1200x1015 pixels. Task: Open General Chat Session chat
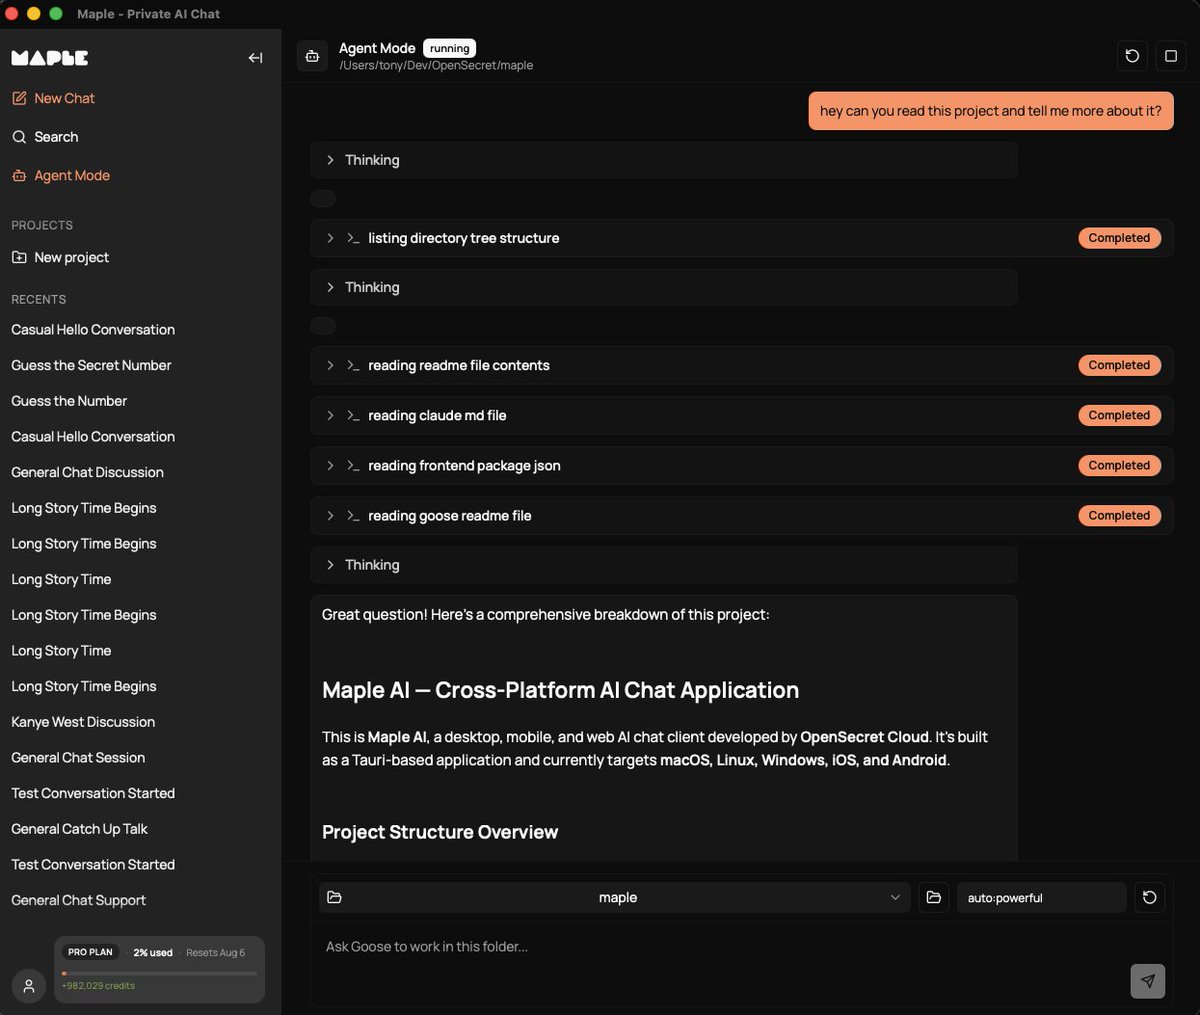pos(78,758)
